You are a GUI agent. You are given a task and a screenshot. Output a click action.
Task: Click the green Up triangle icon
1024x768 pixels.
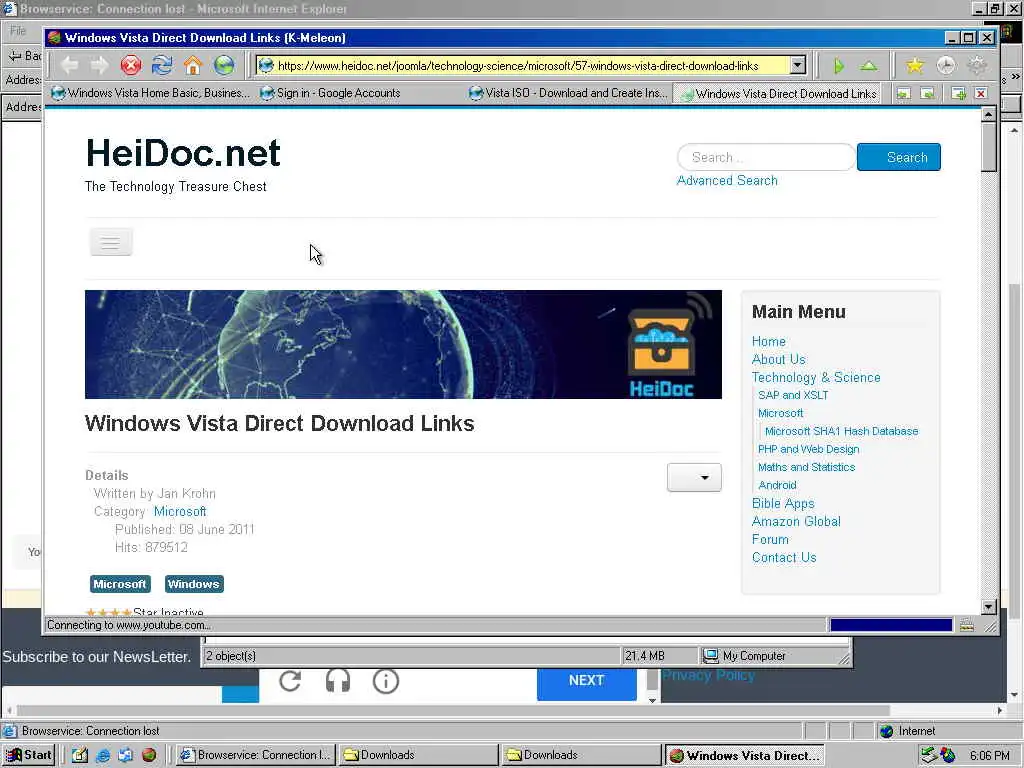click(x=869, y=66)
